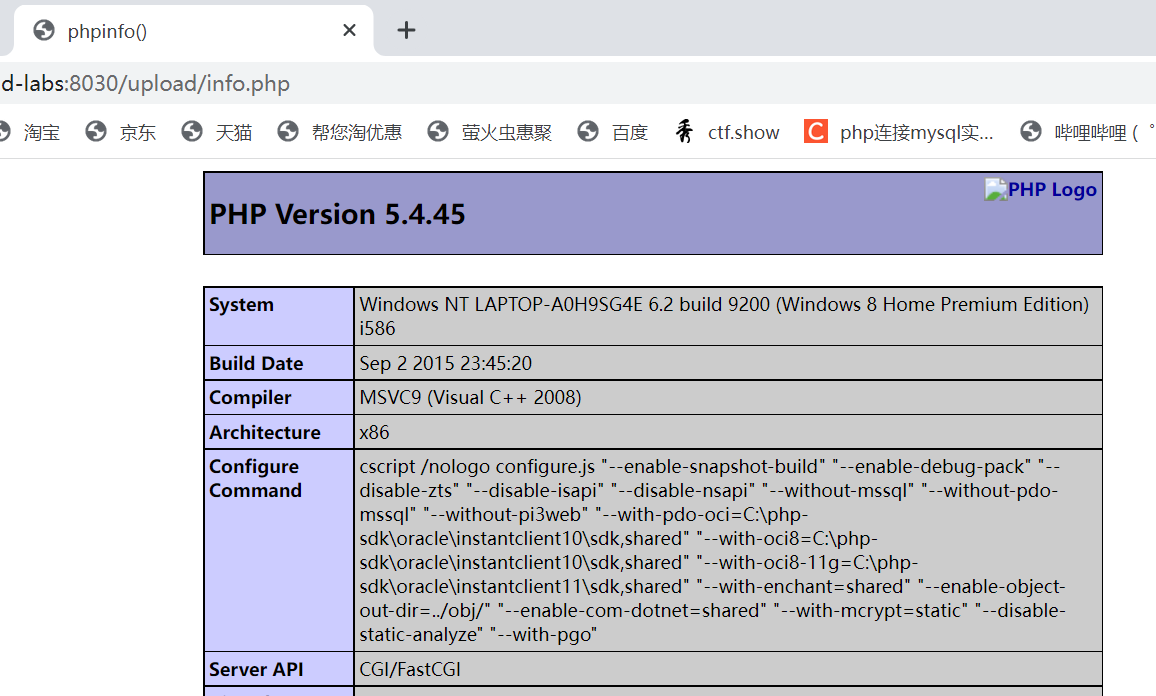
Task: Open the 帮您淘优惠 bookmark
Action: [x=340, y=132]
